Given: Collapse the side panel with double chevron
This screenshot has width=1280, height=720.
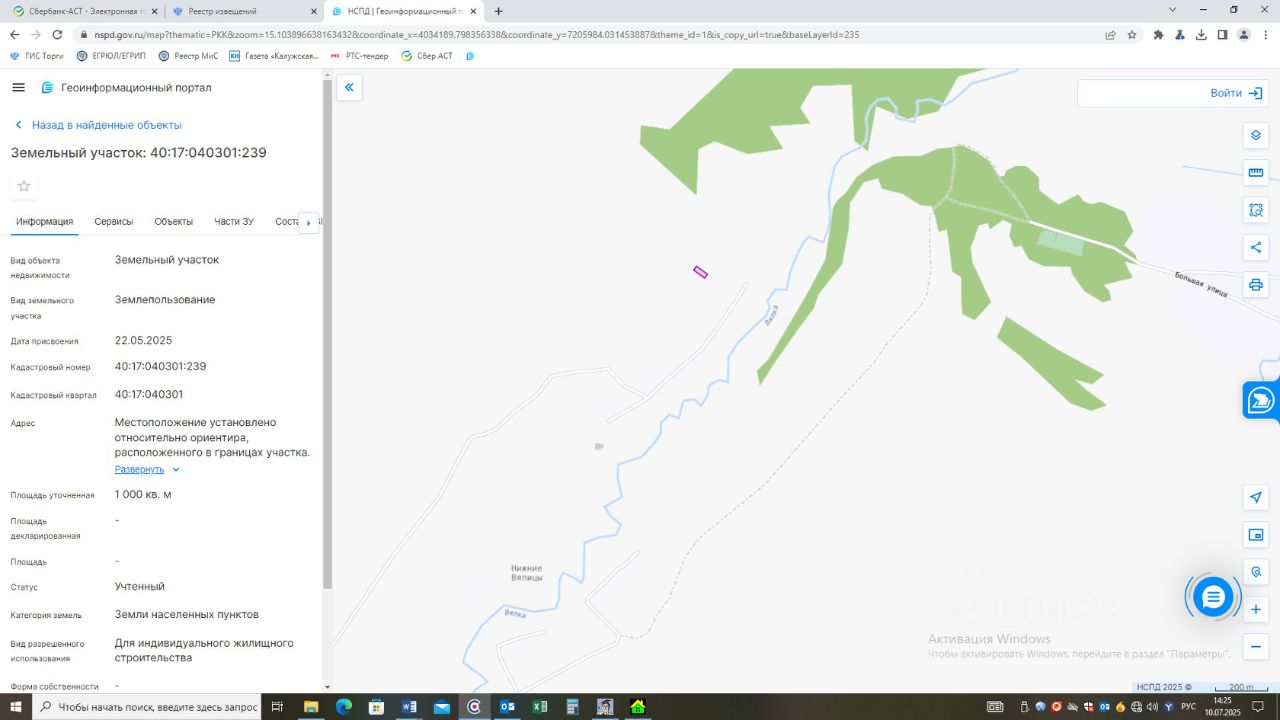Looking at the screenshot, I should [349, 88].
